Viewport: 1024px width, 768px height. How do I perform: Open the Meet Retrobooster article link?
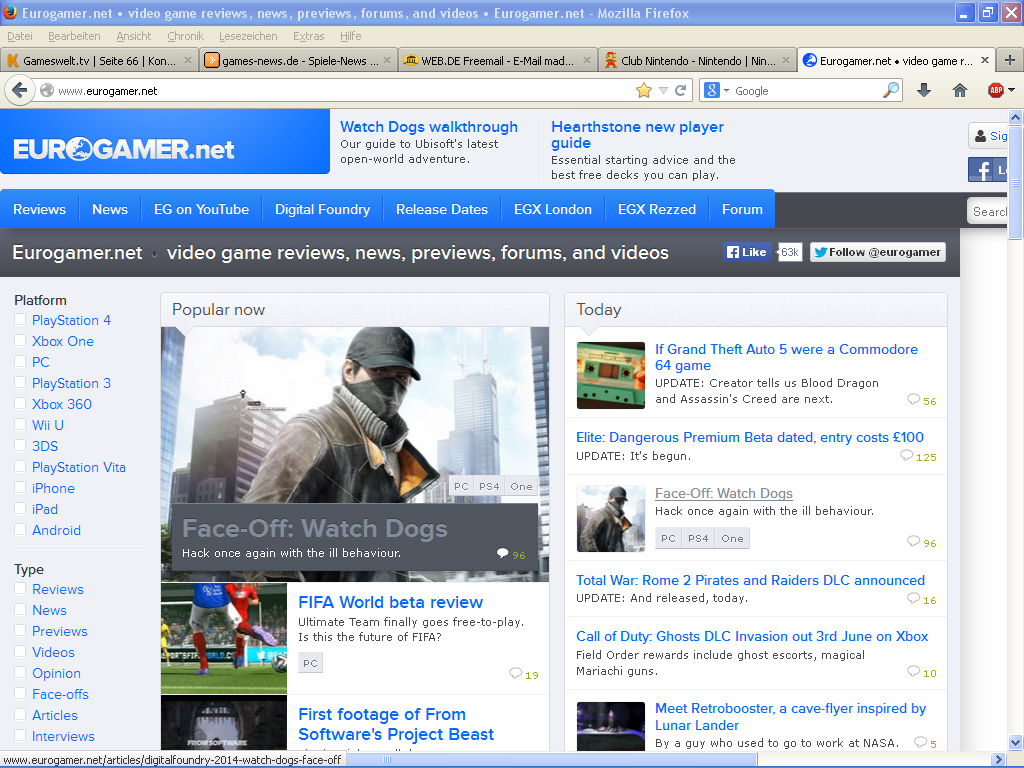[790, 716]
